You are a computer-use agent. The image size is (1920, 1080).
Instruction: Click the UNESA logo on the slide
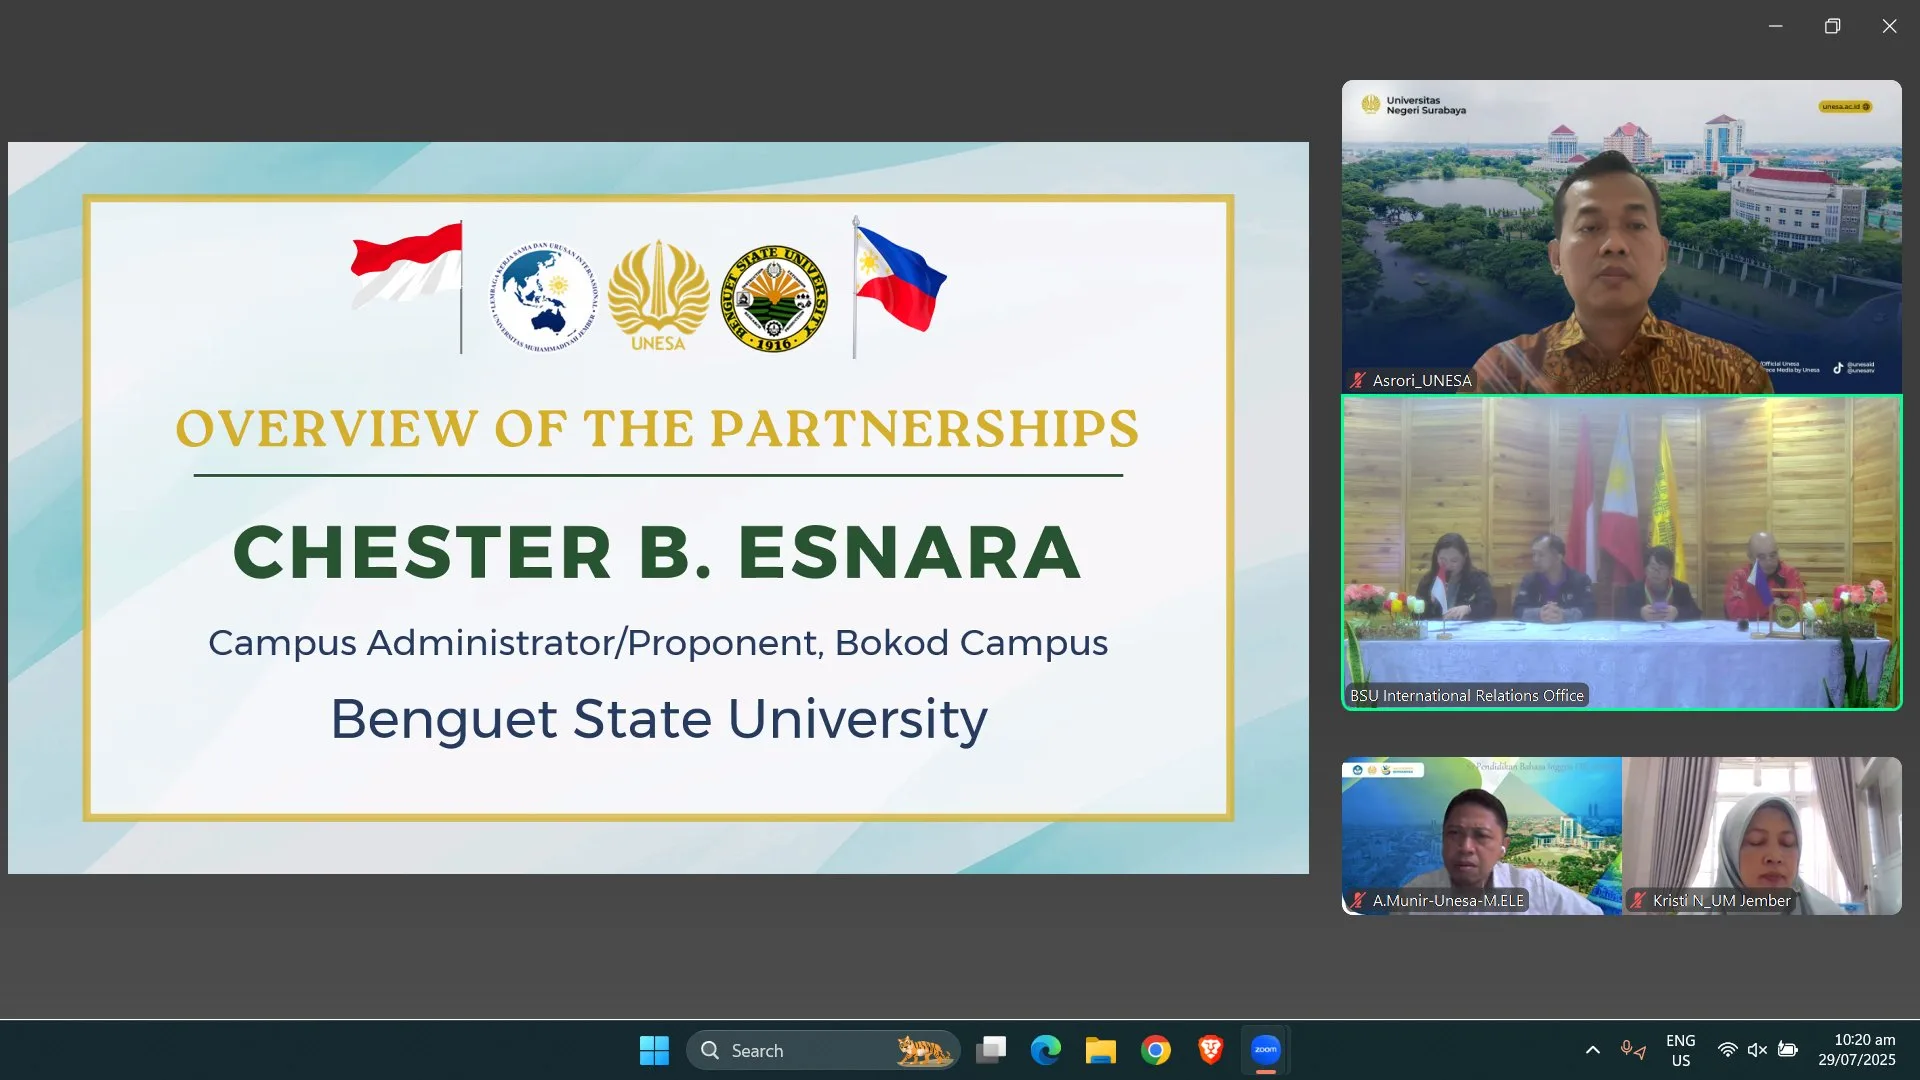point(658,295)
